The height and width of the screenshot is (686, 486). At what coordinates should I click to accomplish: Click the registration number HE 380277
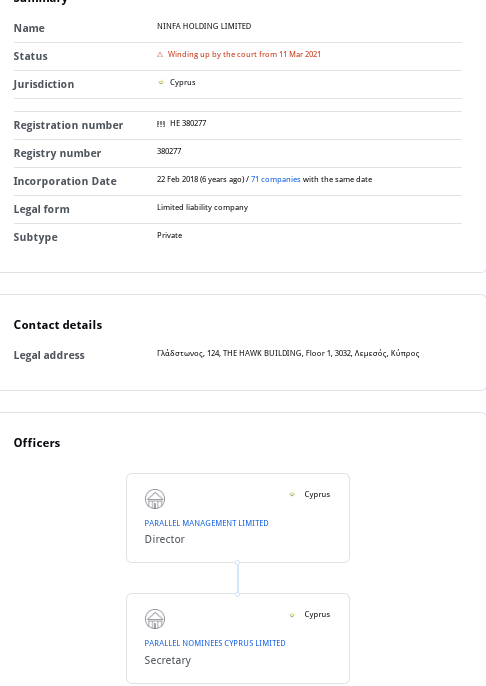tap(188, 123)
